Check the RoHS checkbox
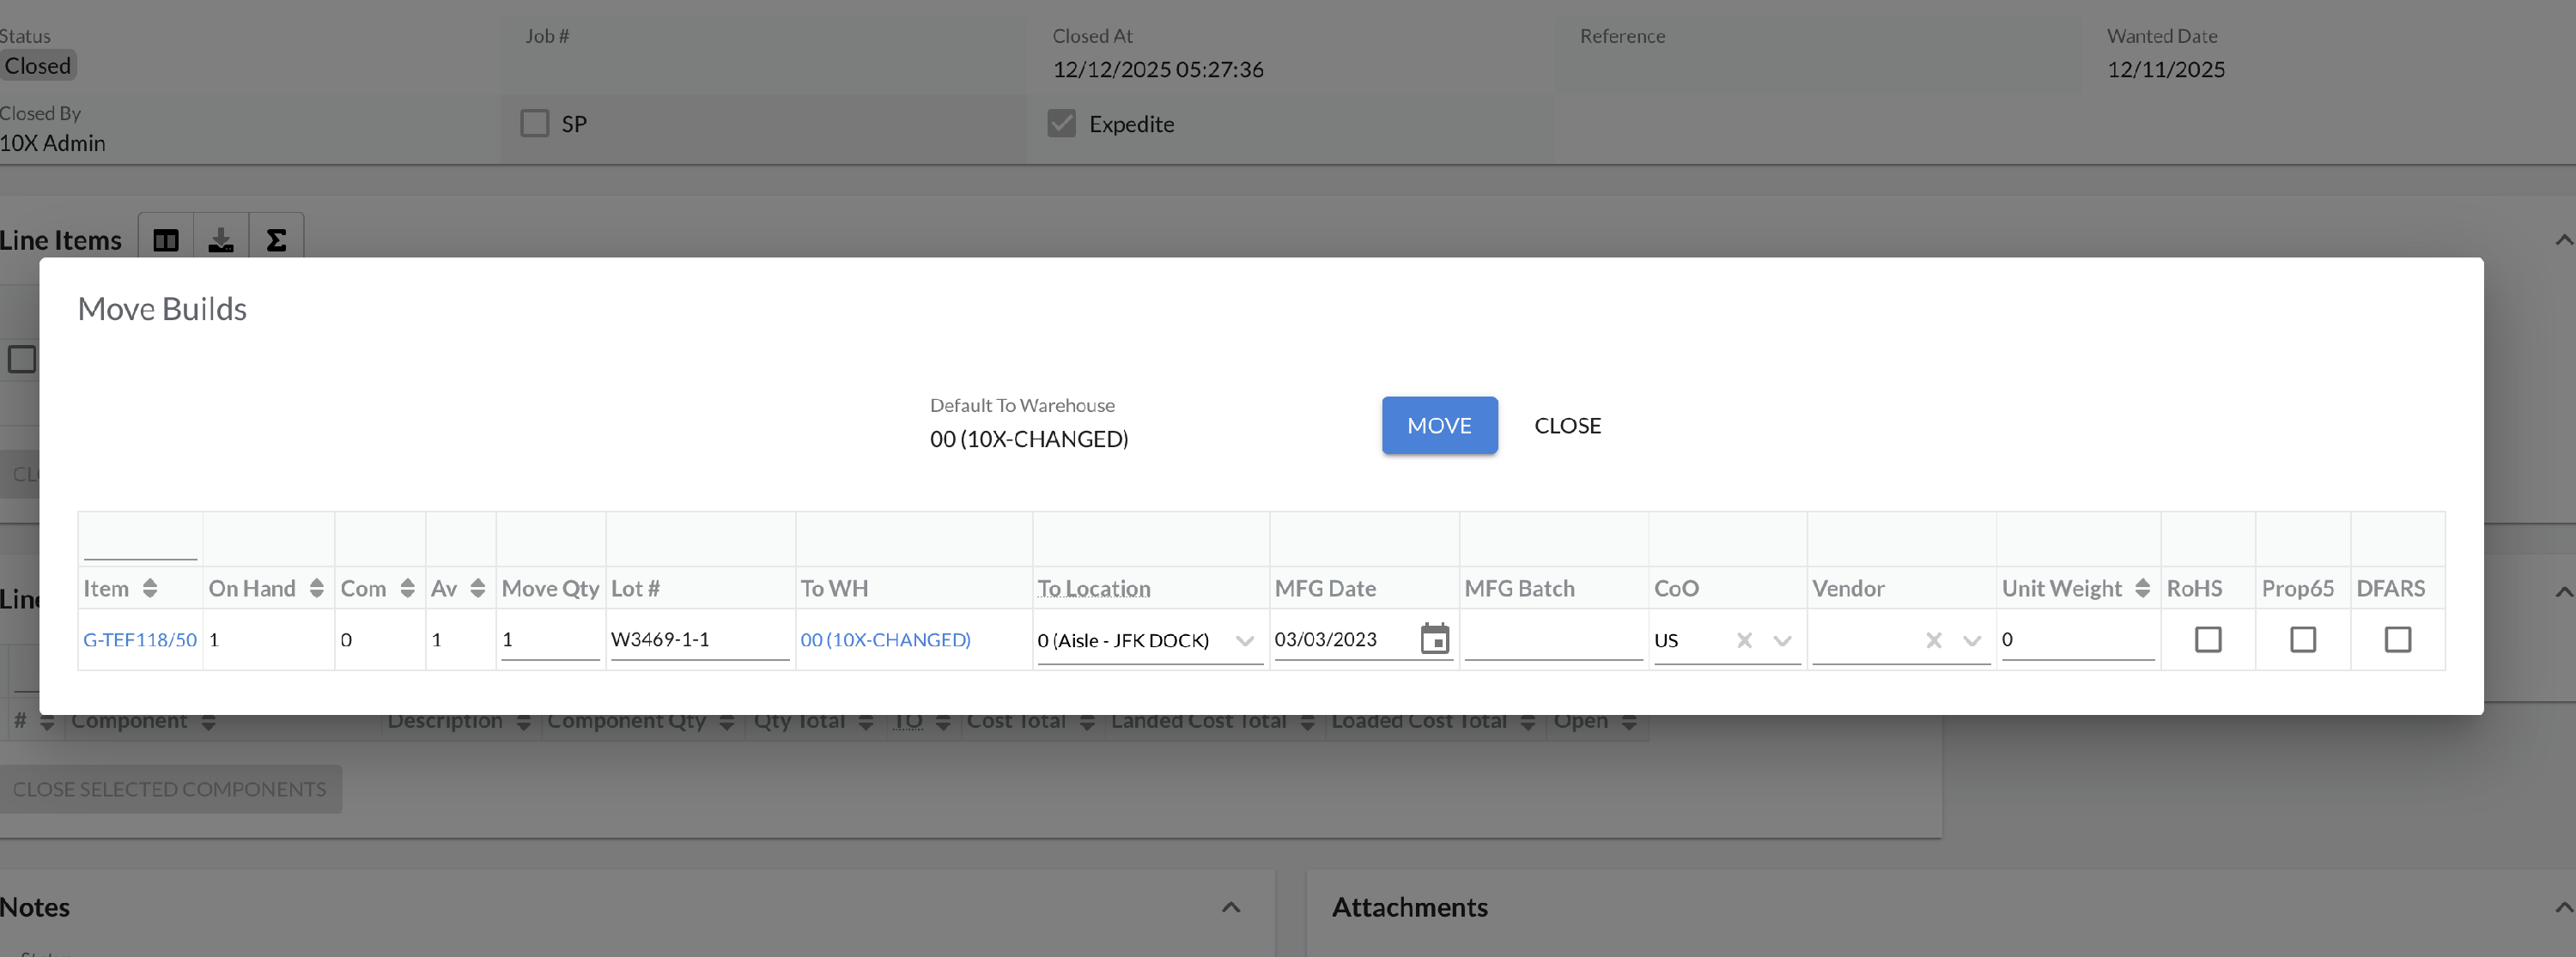This screenshot has width=2576, height=957. coord(2207,639)
